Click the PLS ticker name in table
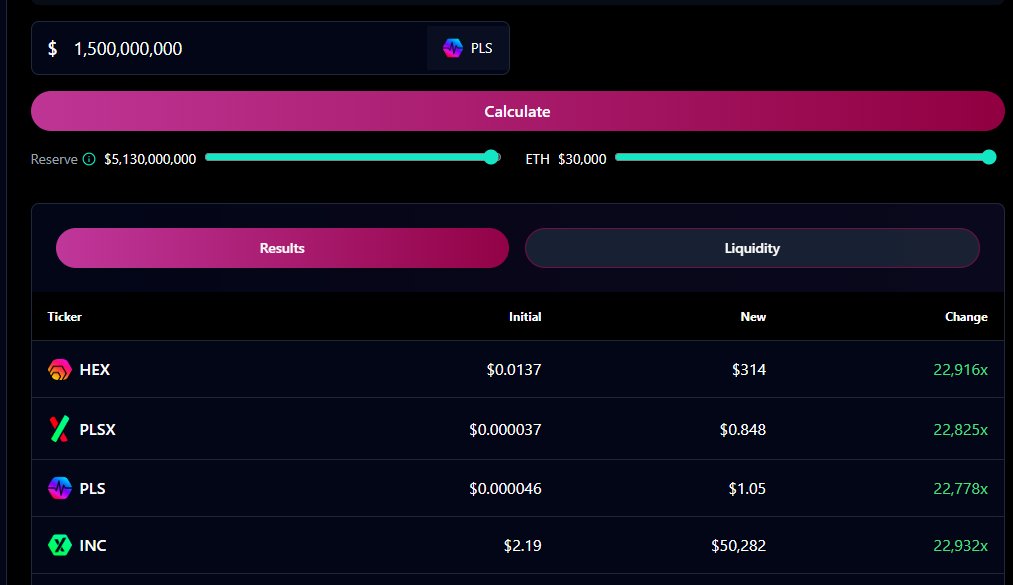 (x=92, y=488)
